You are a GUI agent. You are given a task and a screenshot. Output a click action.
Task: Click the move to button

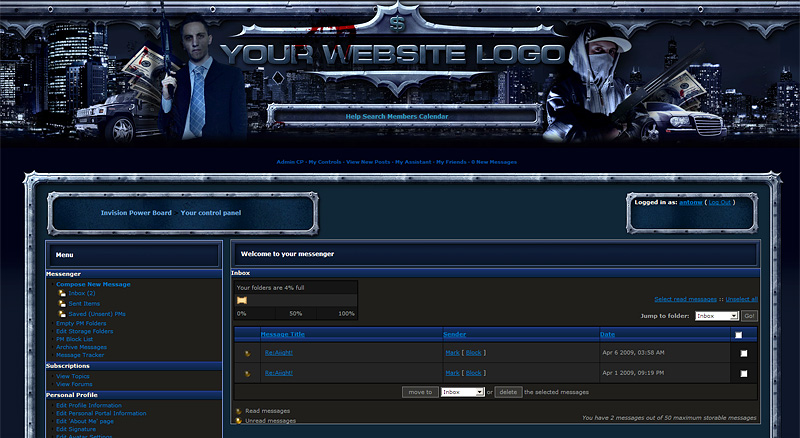pyautogui.click(x=420, y=392)
